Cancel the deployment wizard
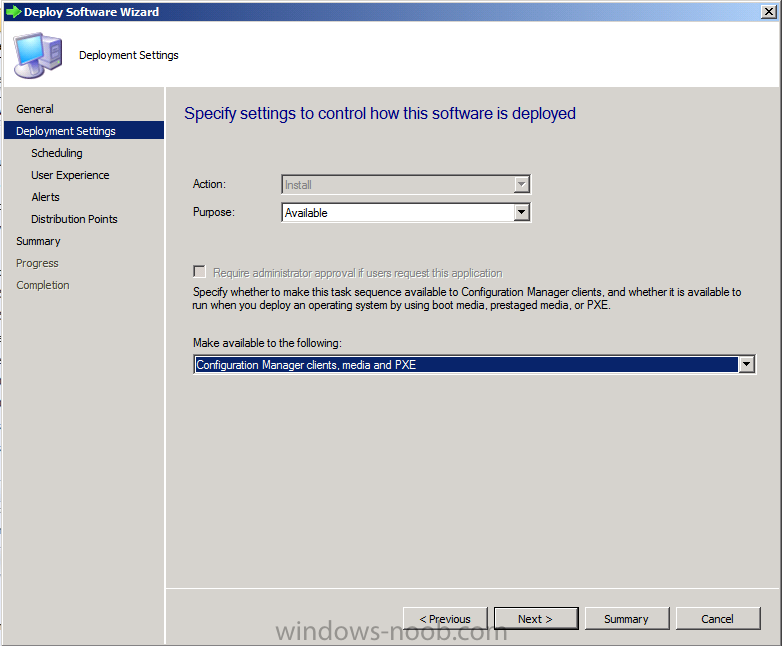782x646 pixels. tap(717, 619)
